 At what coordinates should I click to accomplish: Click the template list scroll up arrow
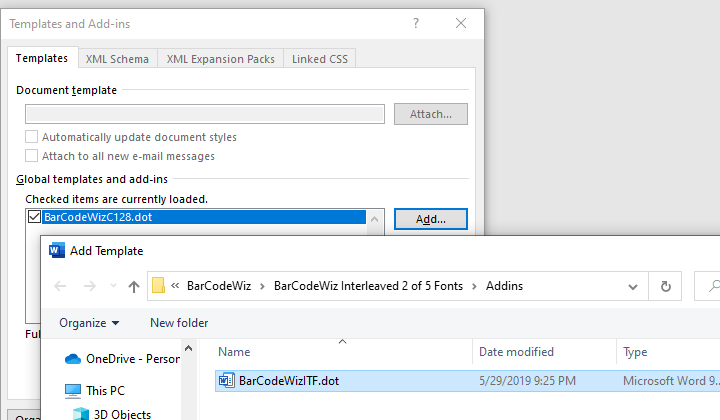[375, 219]
